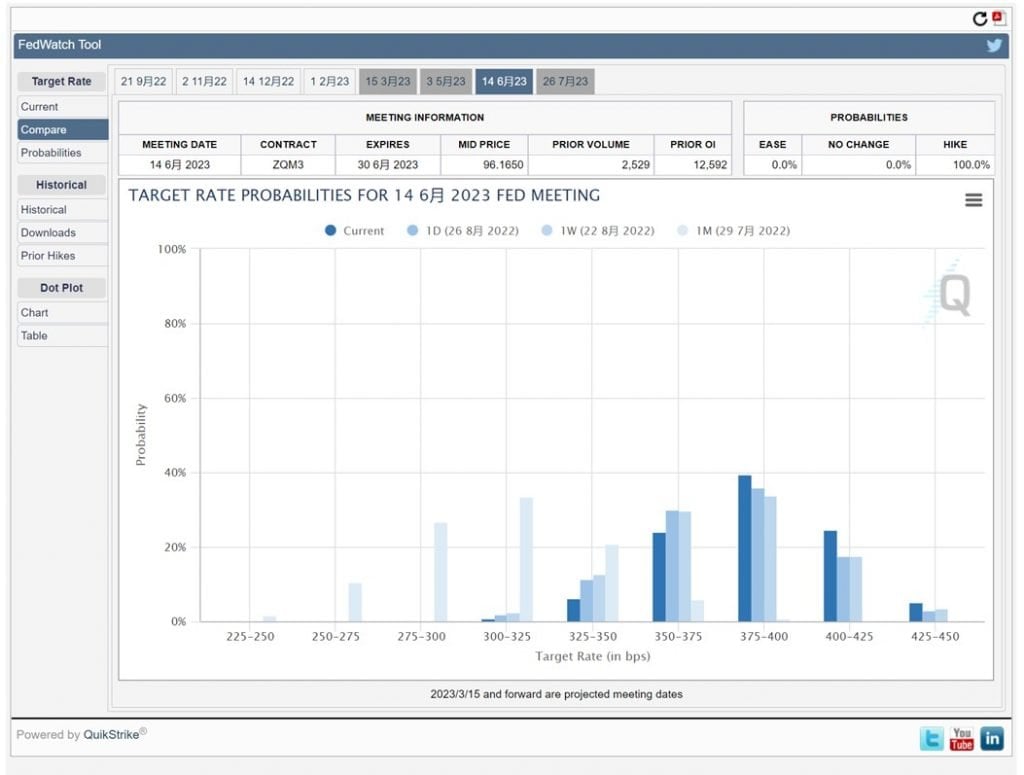Click the expiry date 30 6月 2023
The width and height of the screenshot is (1024, 775).
pos(388,165)
